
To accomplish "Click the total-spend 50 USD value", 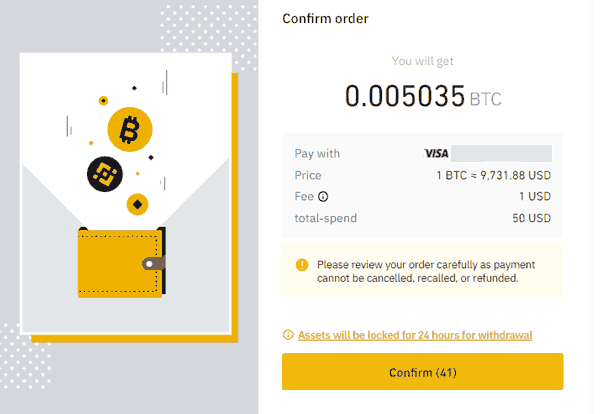I will (x=532, y=218).
